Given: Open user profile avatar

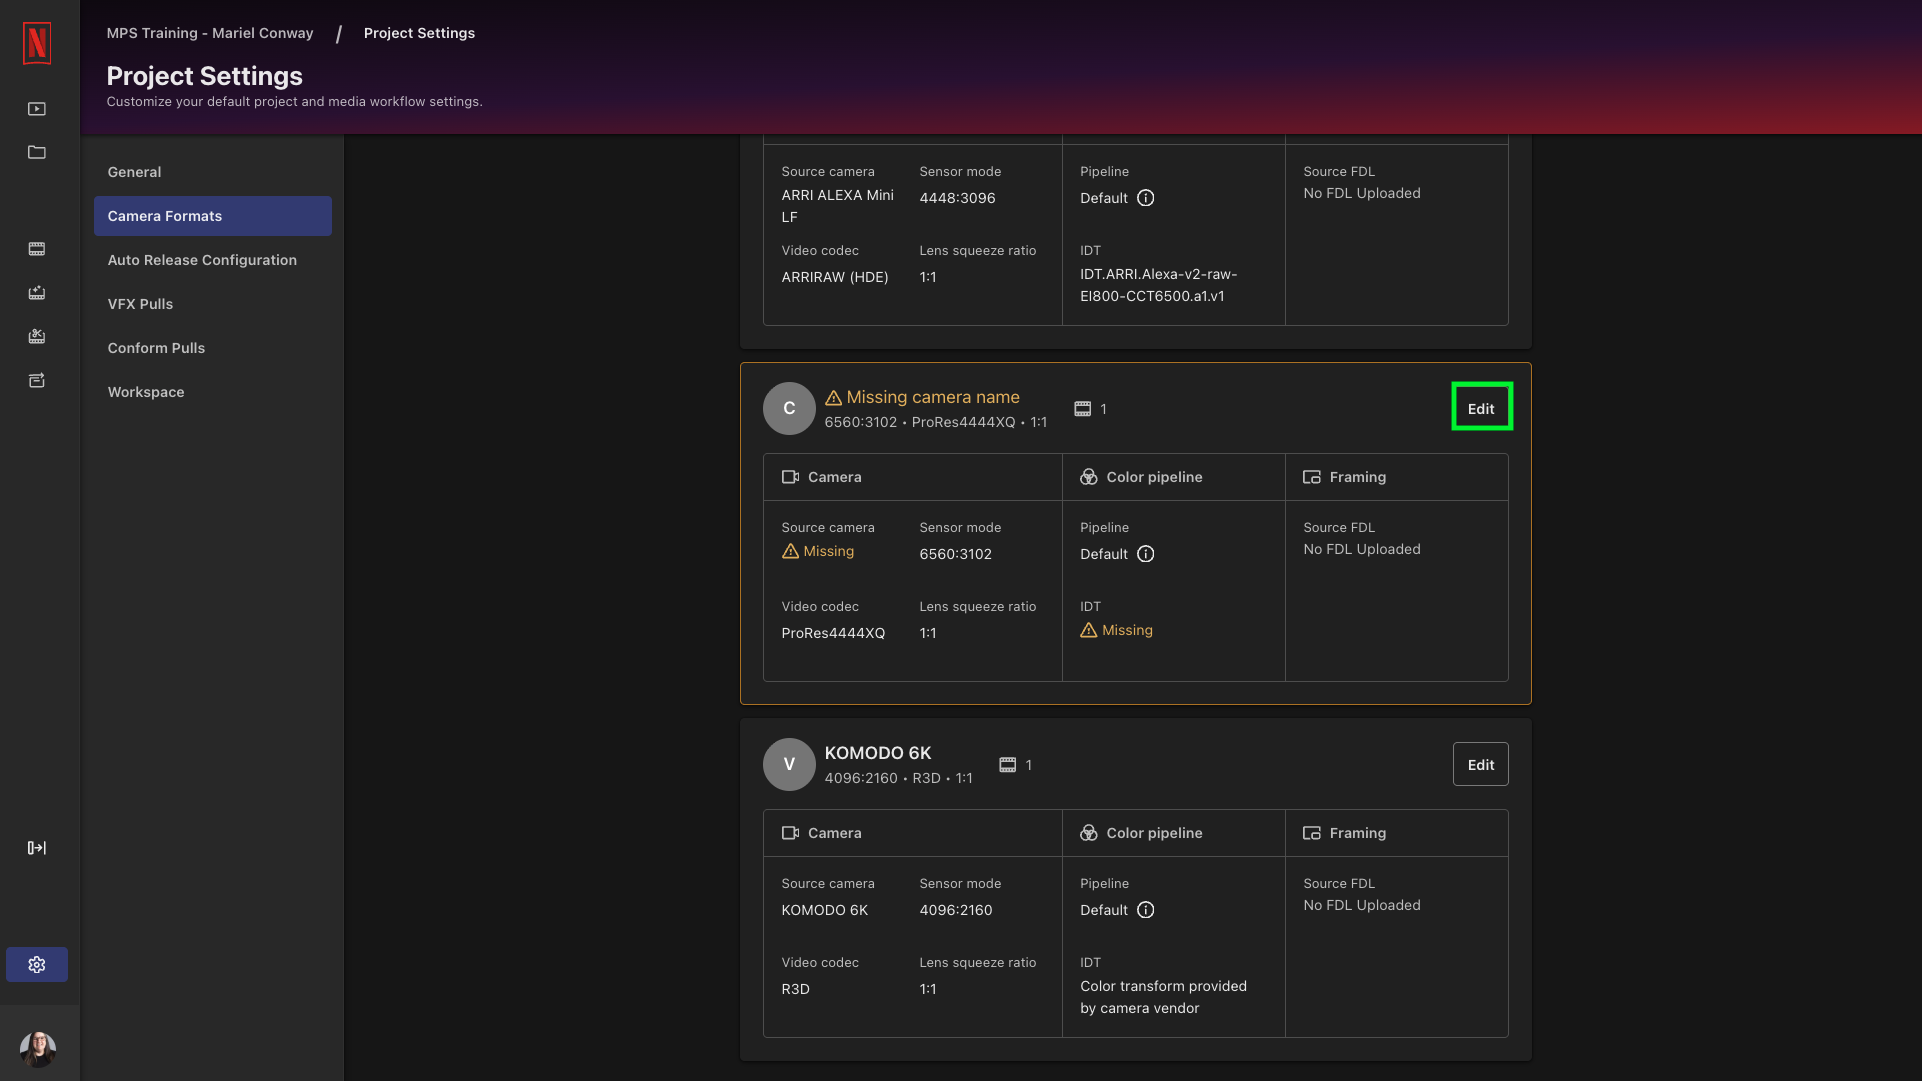Looking at the screenshot, I should 38,1049.
